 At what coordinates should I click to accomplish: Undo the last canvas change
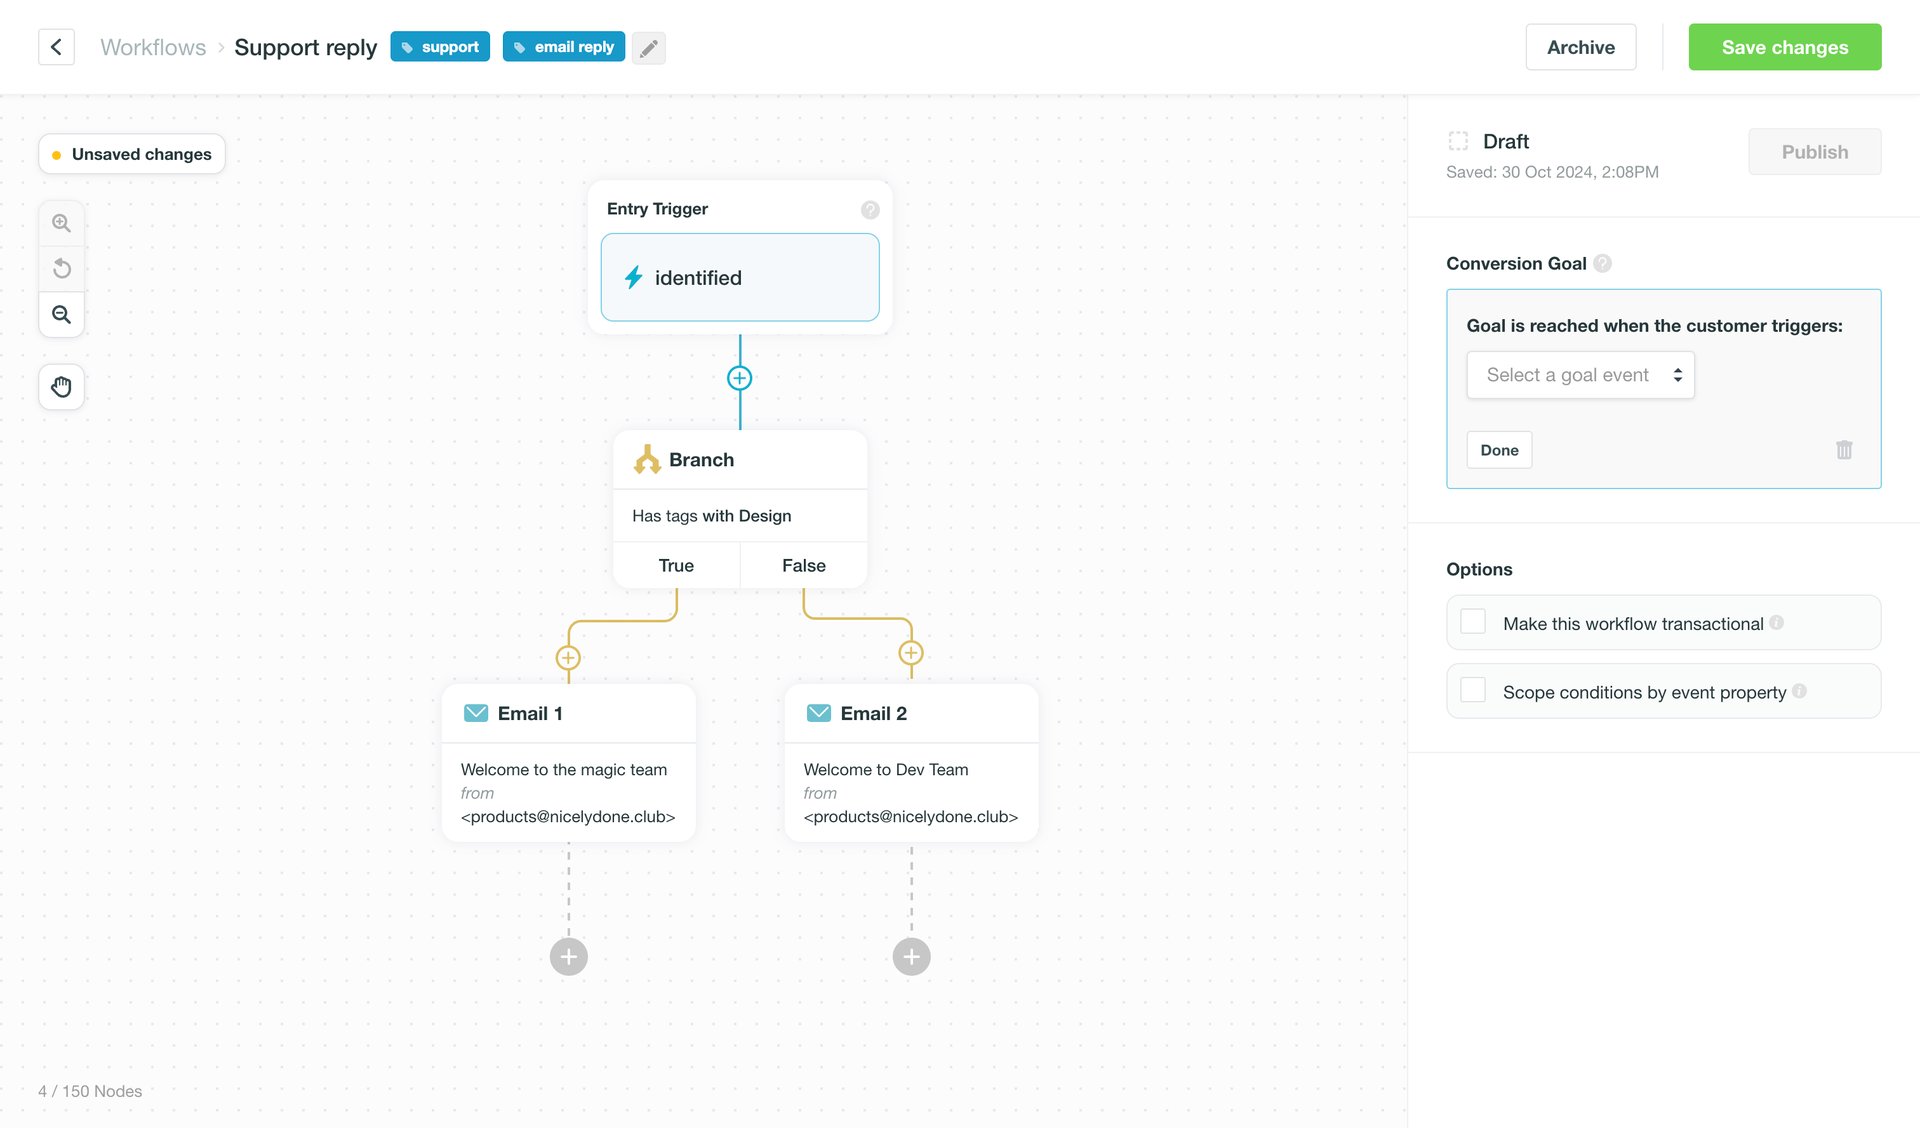pos(61,268)
